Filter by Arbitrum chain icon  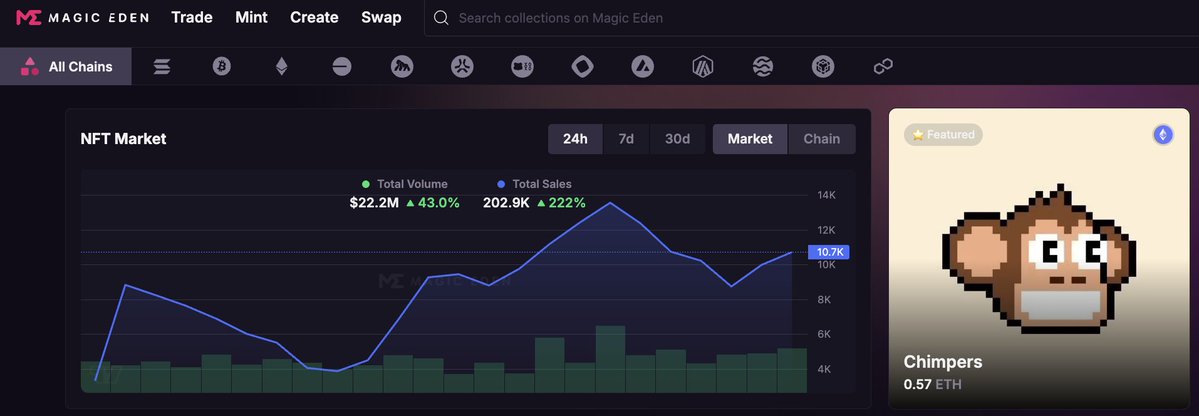pos(703,67)
